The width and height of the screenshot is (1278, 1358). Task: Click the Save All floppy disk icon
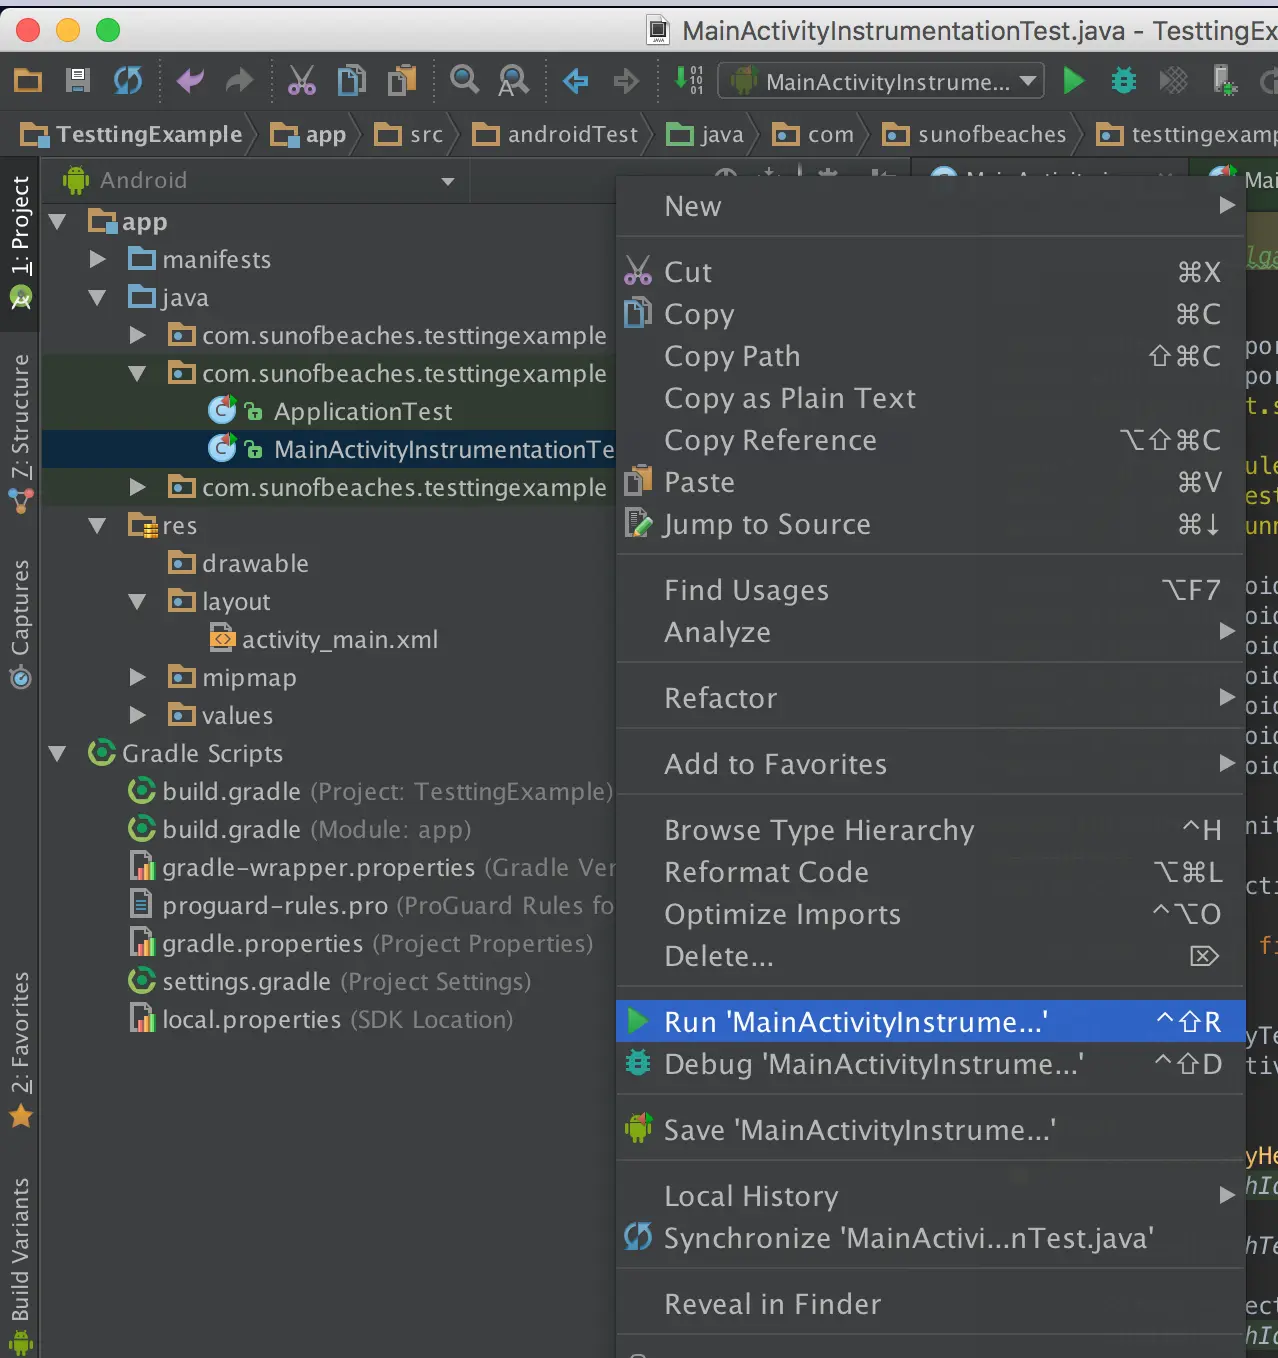click(78, 80)
